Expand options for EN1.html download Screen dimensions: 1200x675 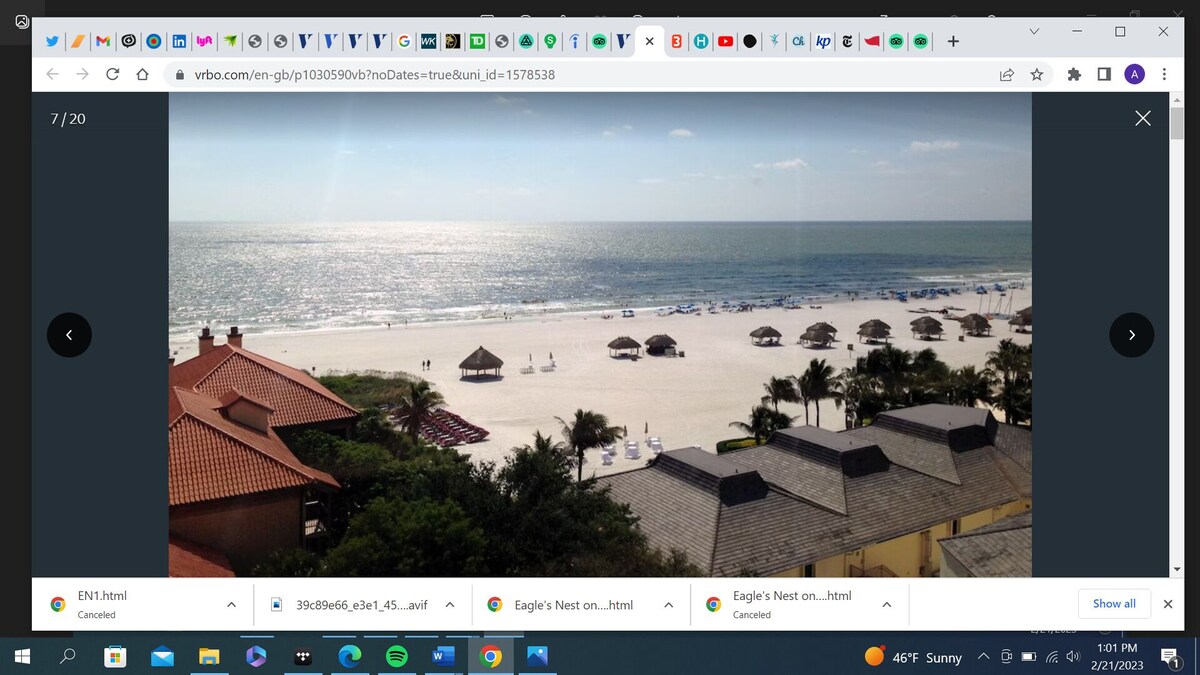pyautogui.click(x=231, y=604)
